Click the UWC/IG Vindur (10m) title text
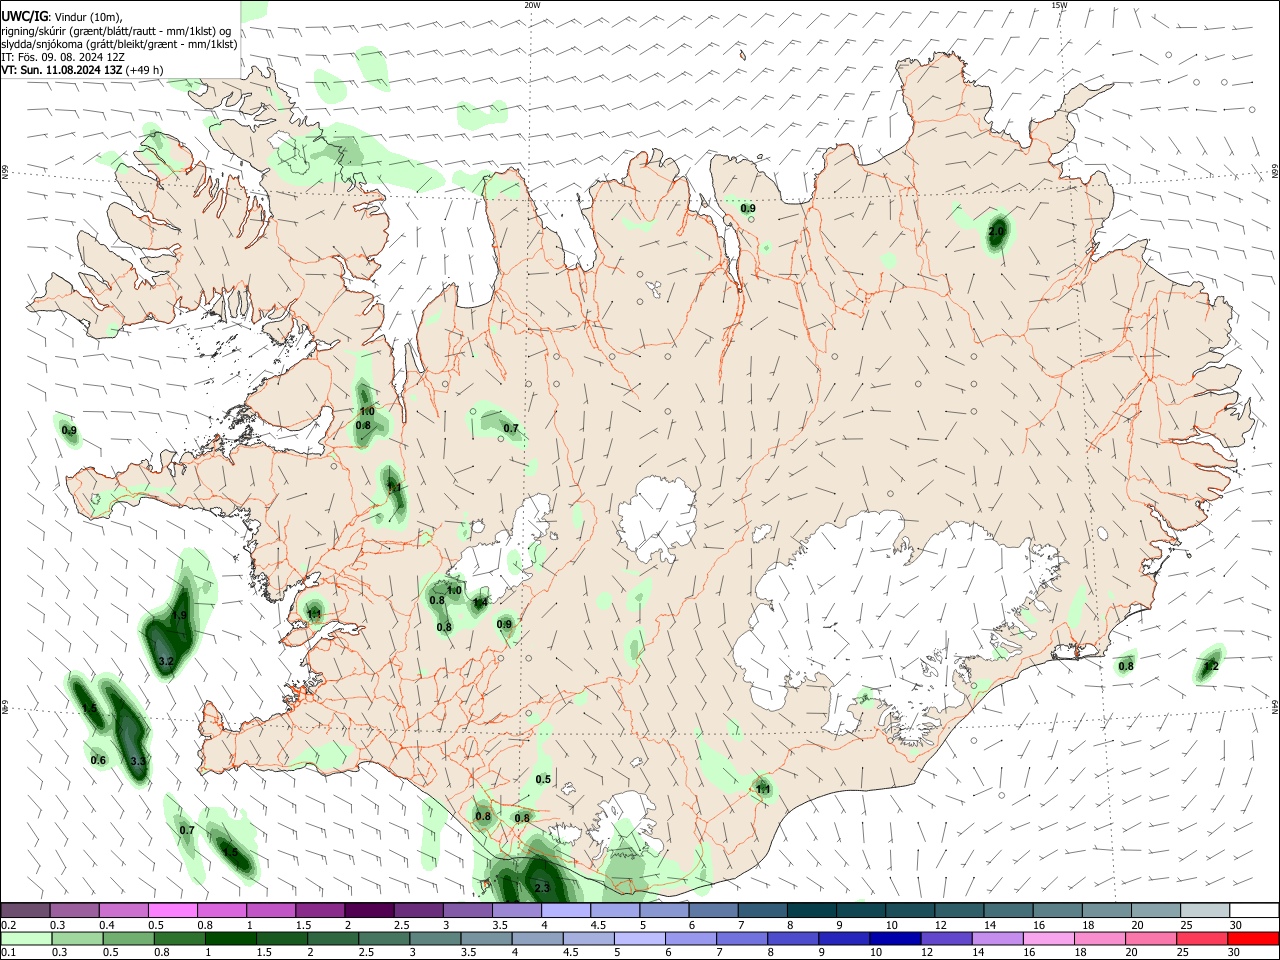This screenshot has width=1280, height=960. point(61,16)
